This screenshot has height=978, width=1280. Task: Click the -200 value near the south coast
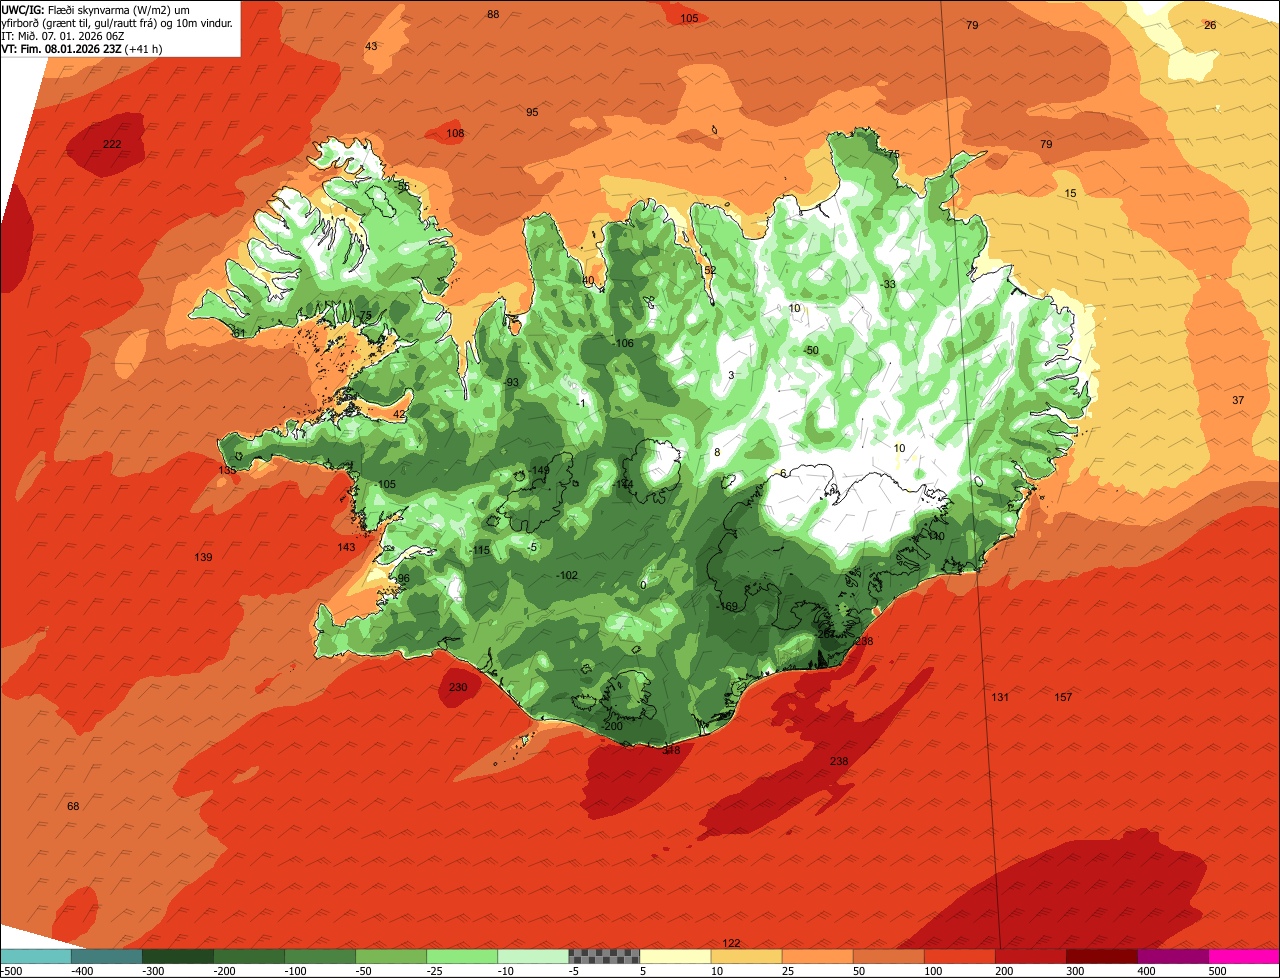tap(612, 726)
